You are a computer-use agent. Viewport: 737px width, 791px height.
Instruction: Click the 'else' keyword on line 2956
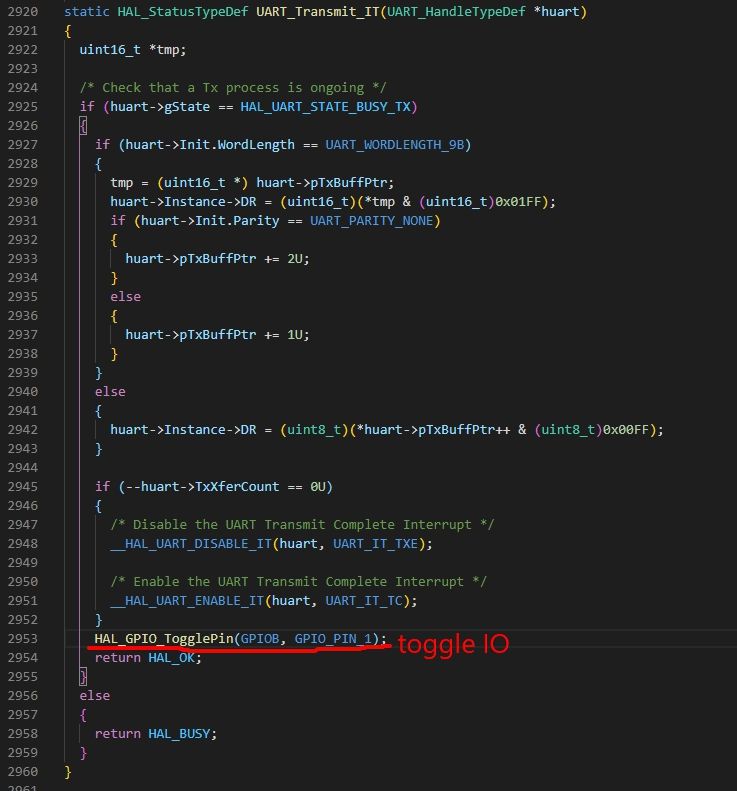[95, 696]
